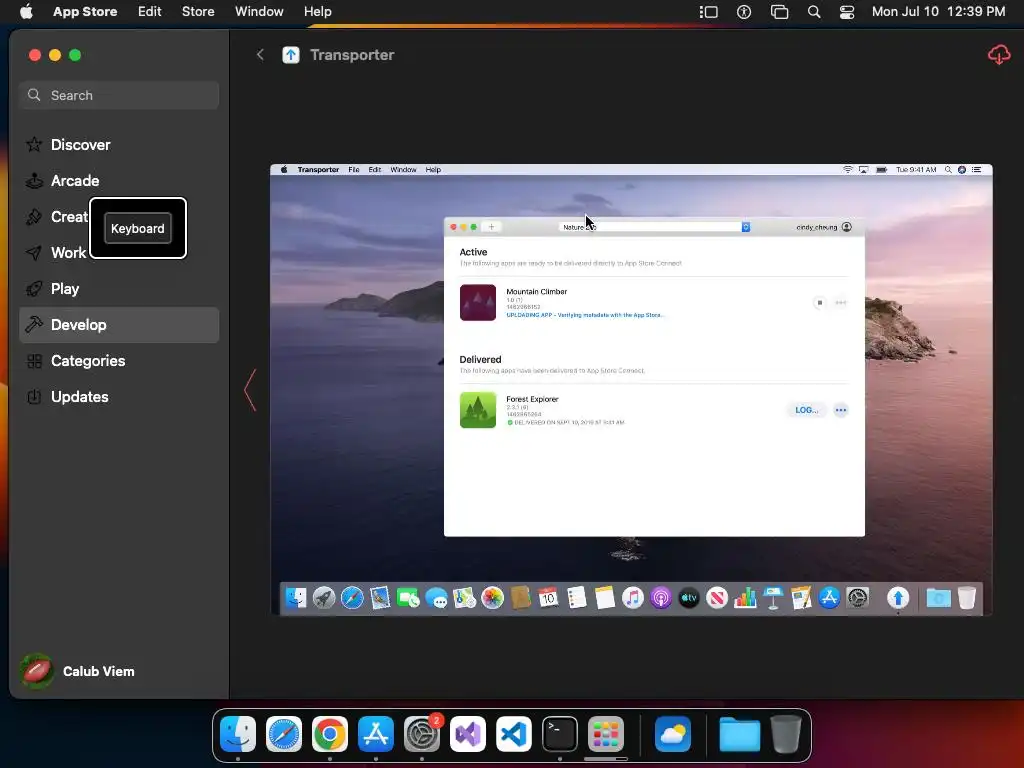Launch Visual Studio from the Dock
1024x768 pixels.
point(468,734)
